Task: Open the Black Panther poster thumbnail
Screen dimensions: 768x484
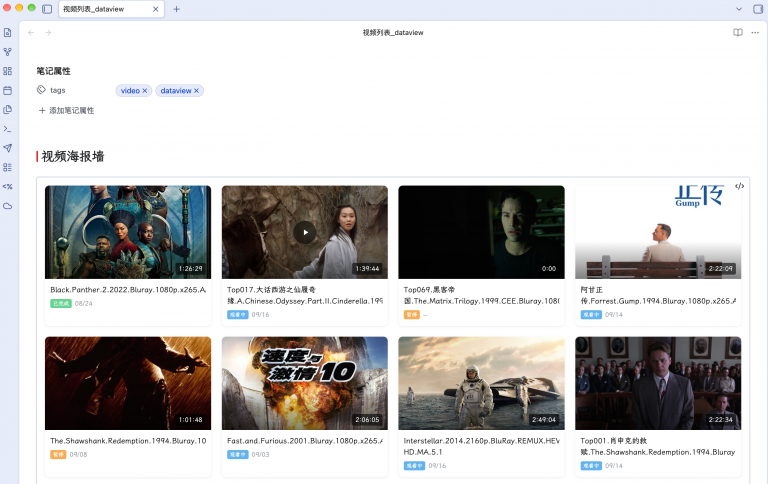Action: pos(128,232)
